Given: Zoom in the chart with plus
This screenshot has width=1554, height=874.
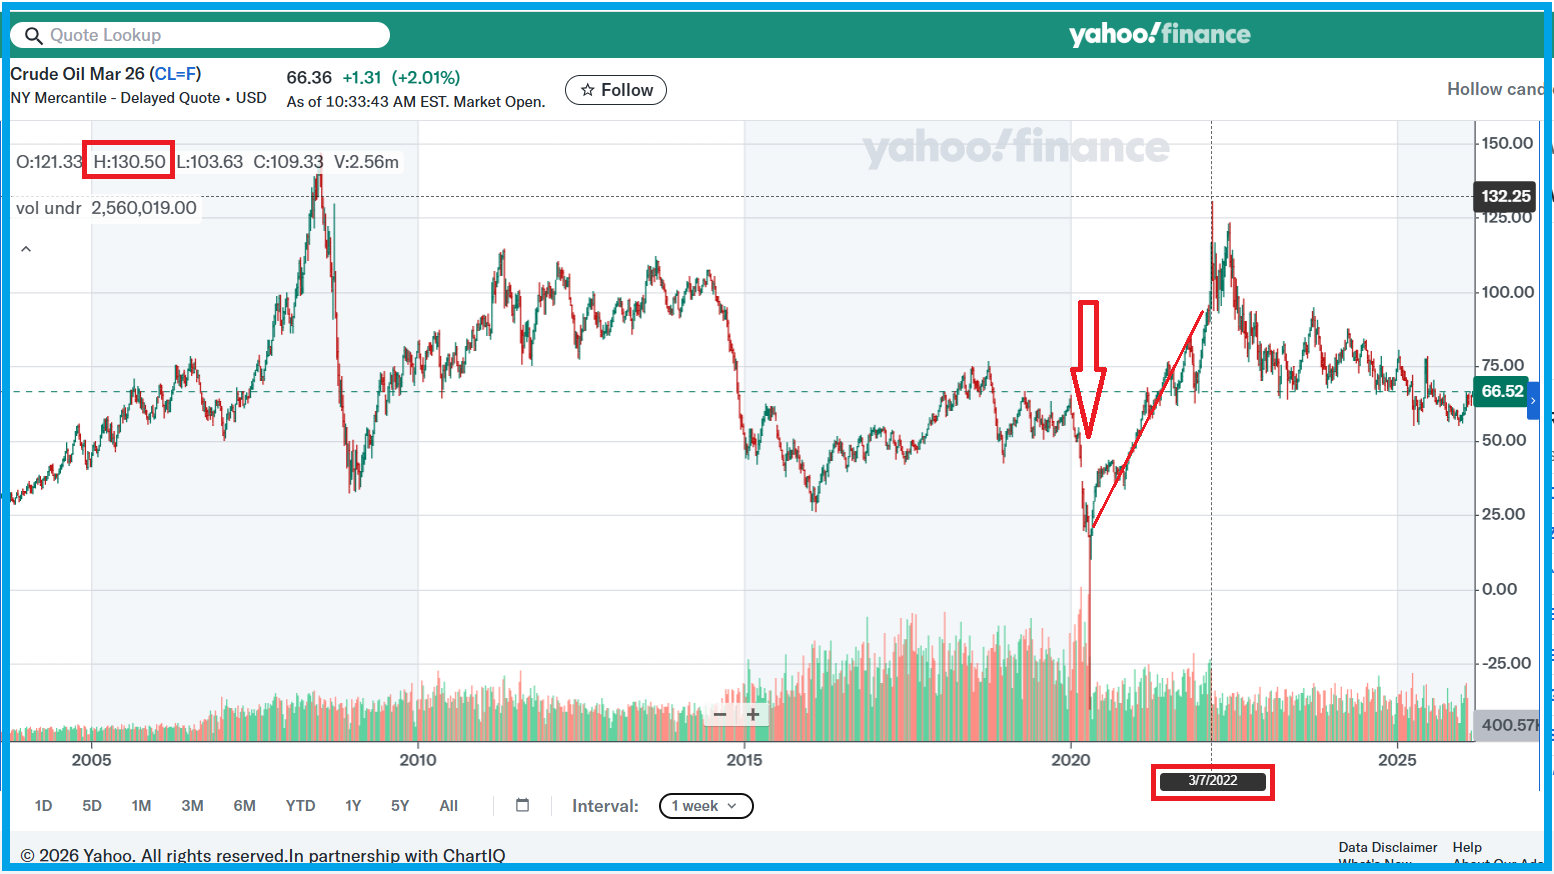Looking at the screenshot, I should click(753, 714).
